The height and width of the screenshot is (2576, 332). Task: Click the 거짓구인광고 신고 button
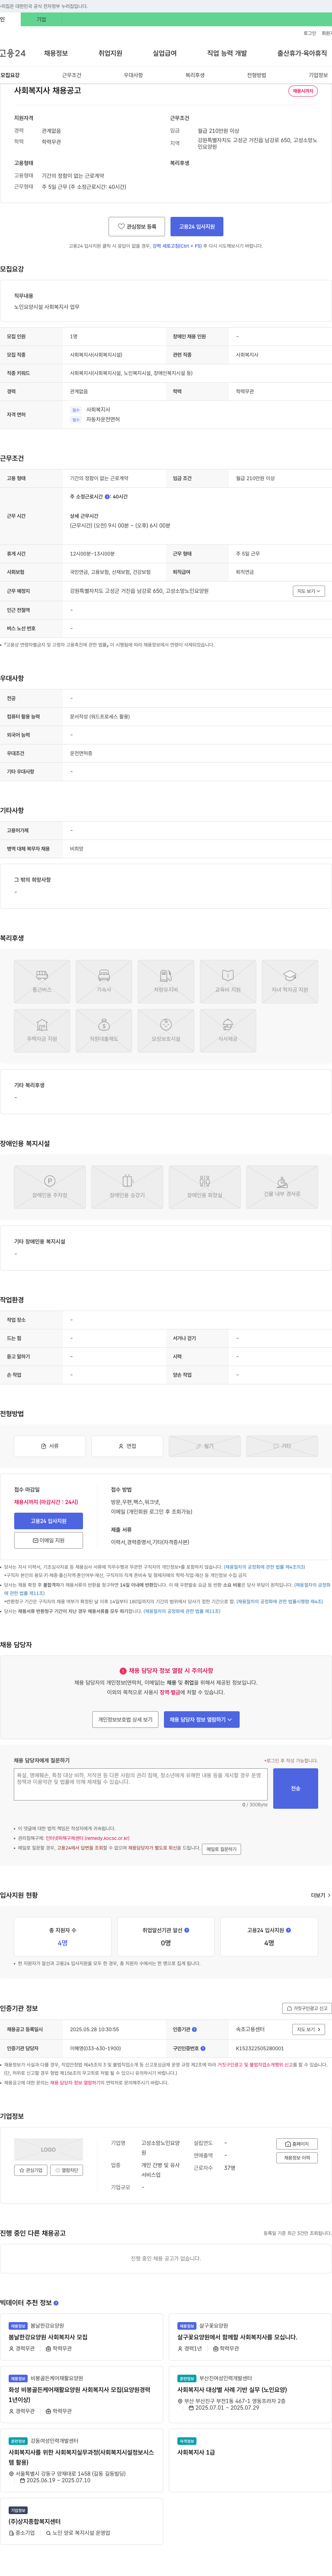tap(307, 2008)
